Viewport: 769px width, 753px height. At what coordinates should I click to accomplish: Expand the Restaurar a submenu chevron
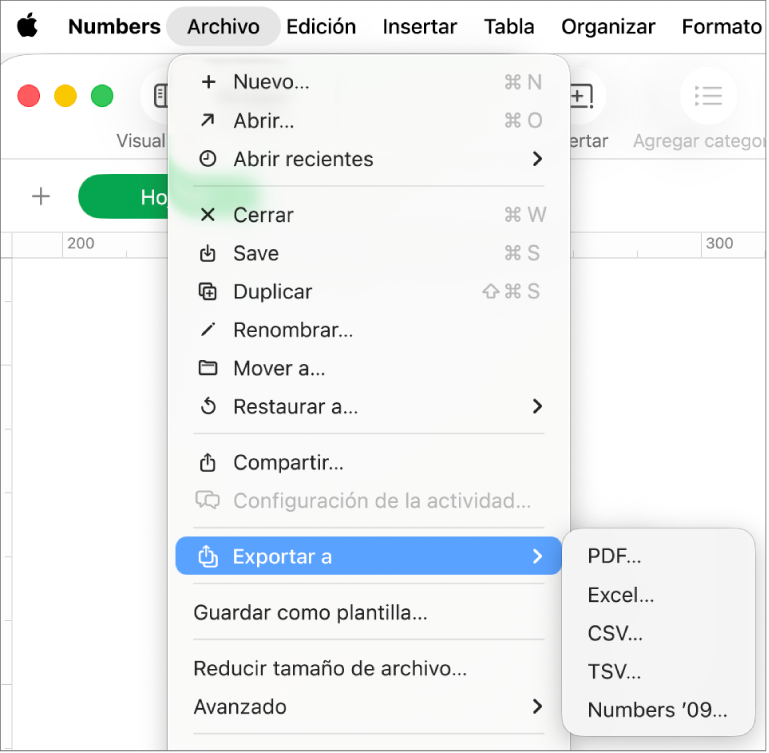pos(538,406)
